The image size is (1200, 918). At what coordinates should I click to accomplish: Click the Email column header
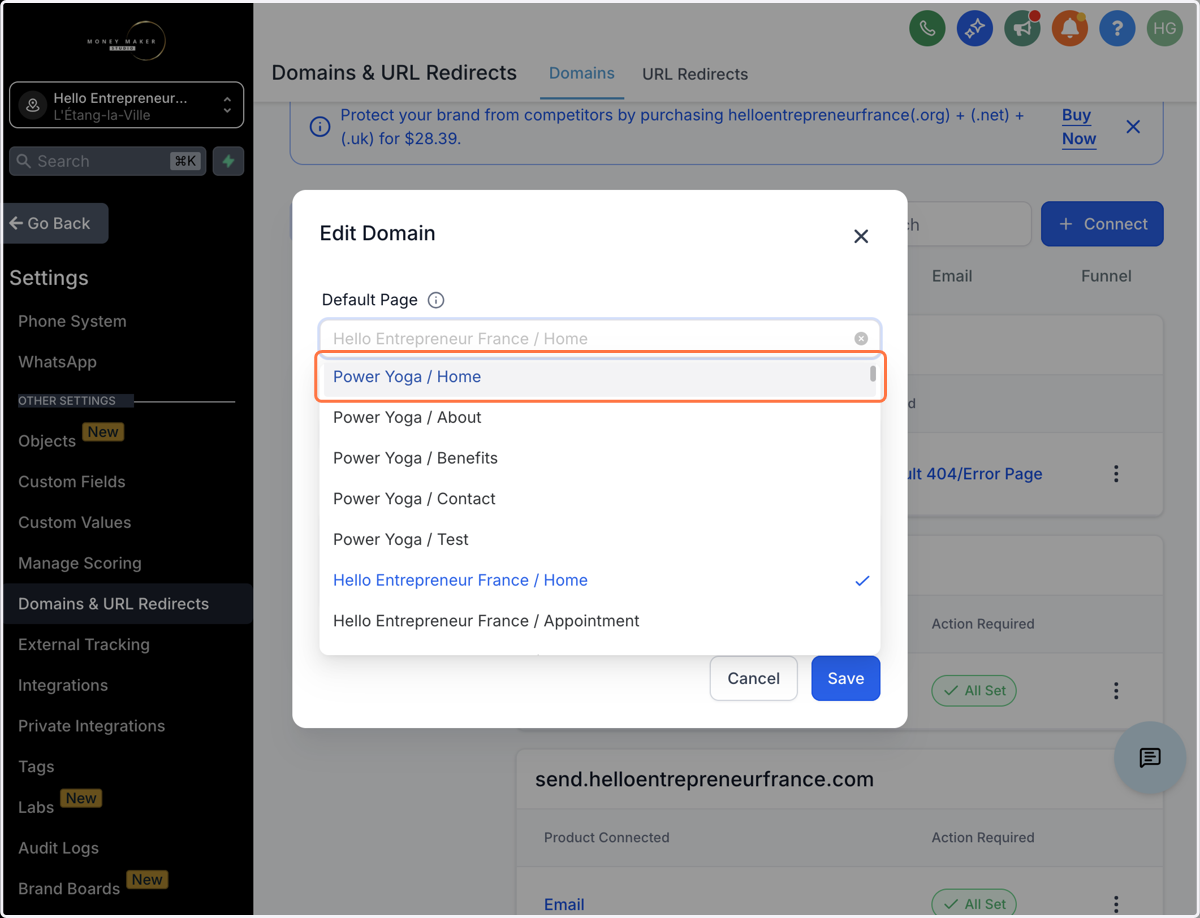pyautogui.click(x=952, y=276)
